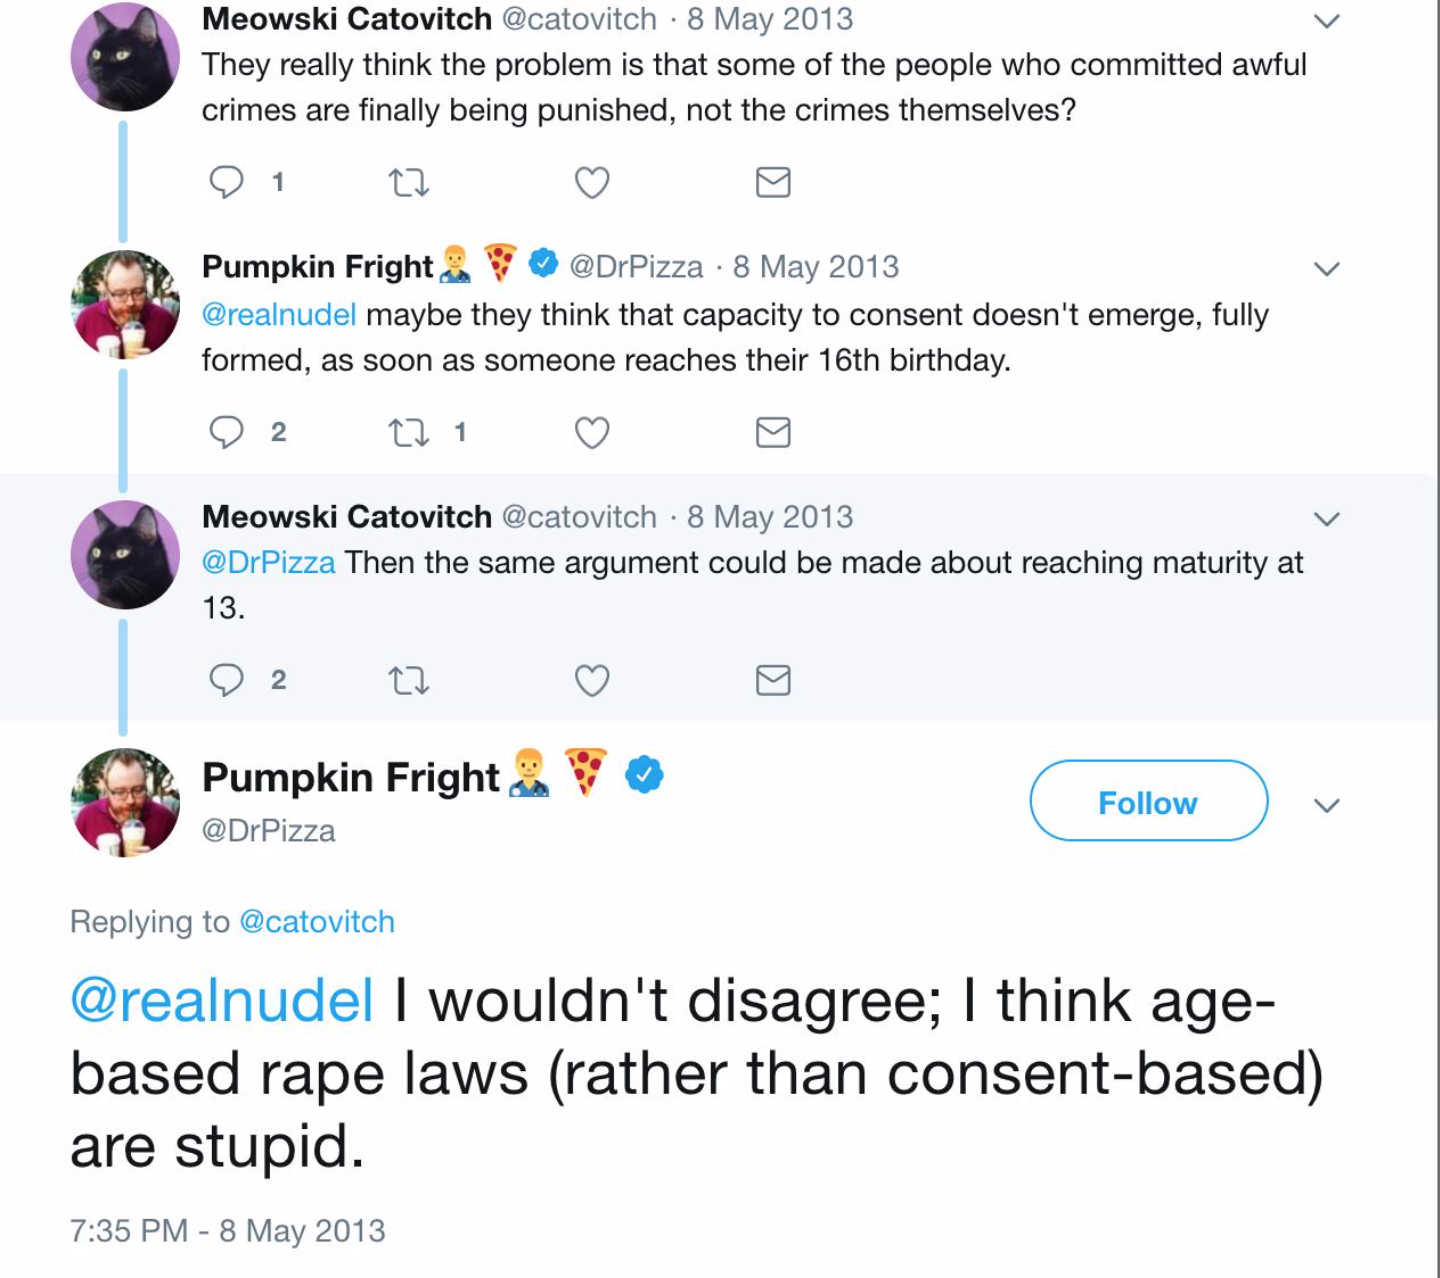Image resolution: width=1440 pixels, height=1278 pixels.
Task: Share the 16th birthday tweet via message
Action: click(x=773, y=432)
